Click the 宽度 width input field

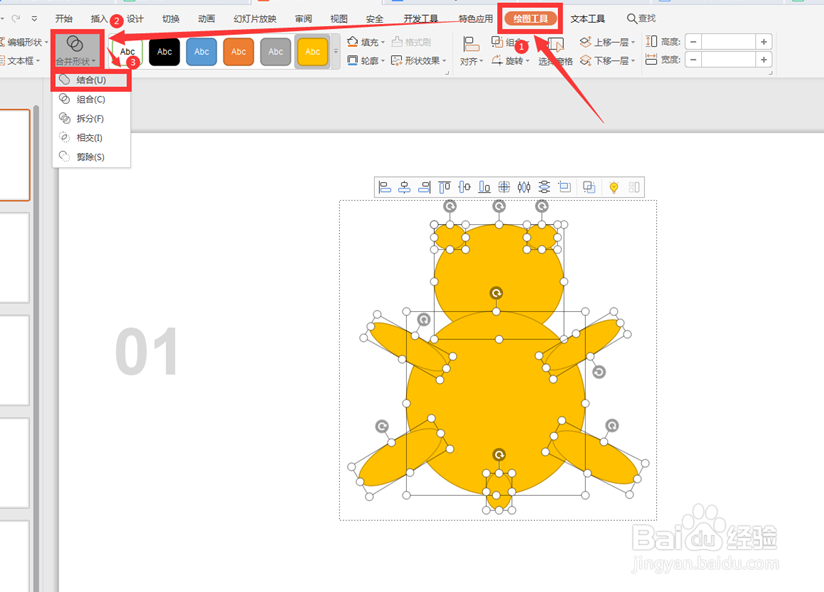[x=728, y=60]
